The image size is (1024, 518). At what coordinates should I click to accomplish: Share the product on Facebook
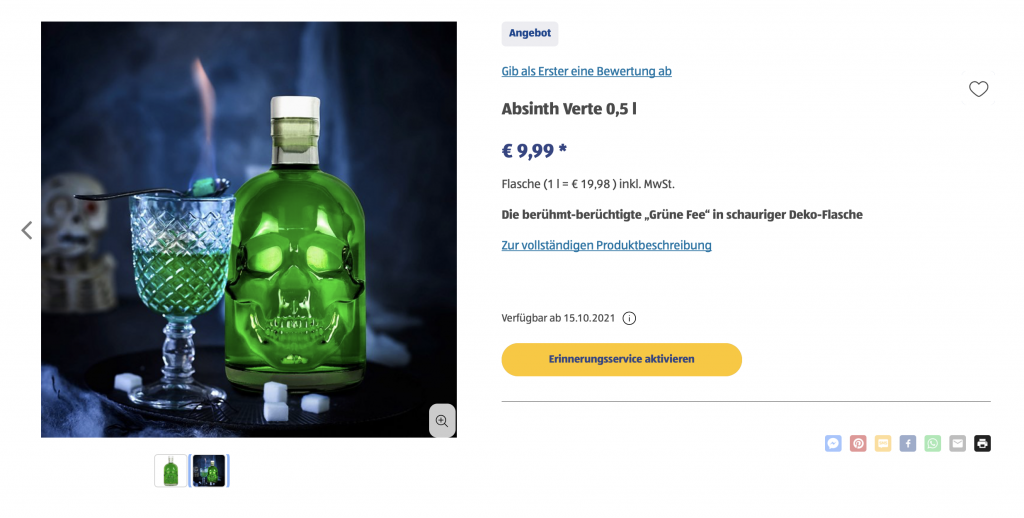(907, 444)
